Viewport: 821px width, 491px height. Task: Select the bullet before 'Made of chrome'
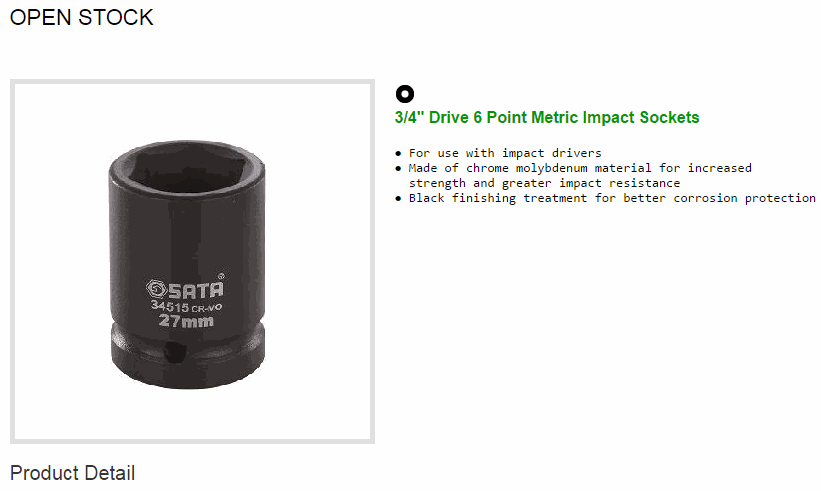398,169
